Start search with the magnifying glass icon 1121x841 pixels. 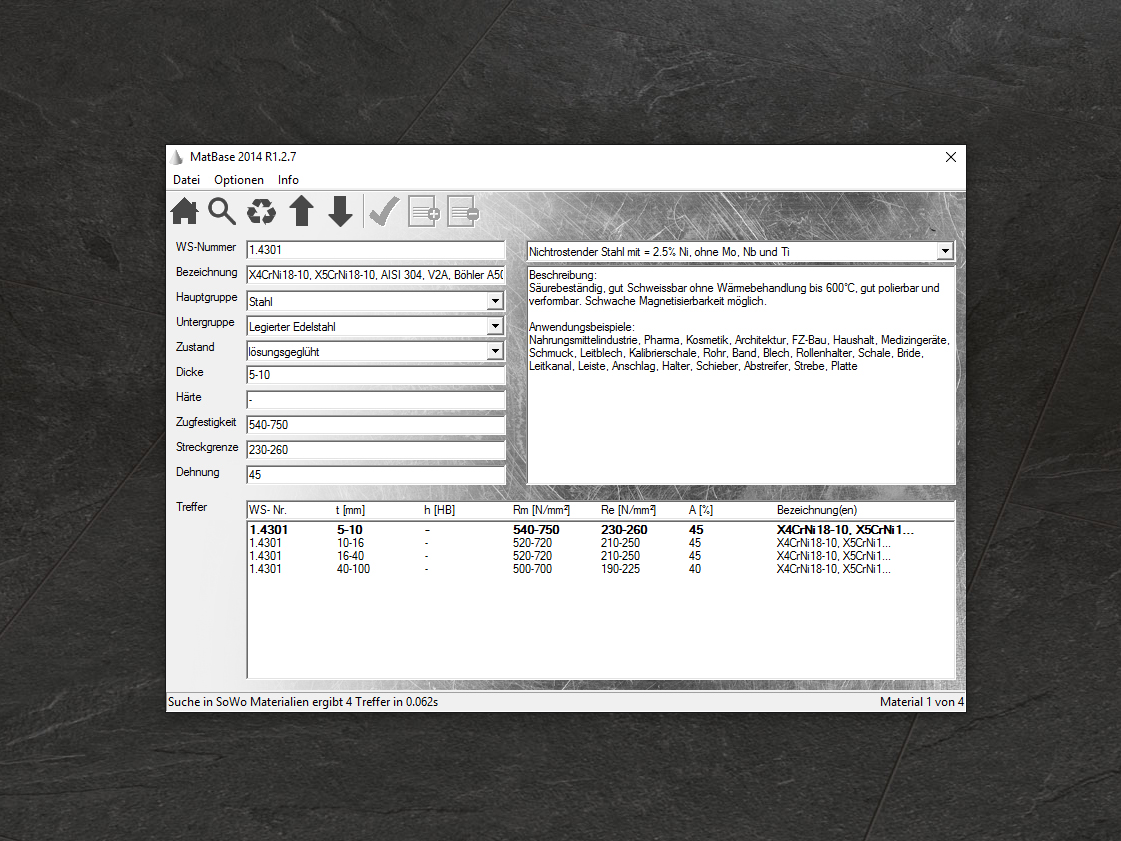pyautogui.click(x=222, y=211)
